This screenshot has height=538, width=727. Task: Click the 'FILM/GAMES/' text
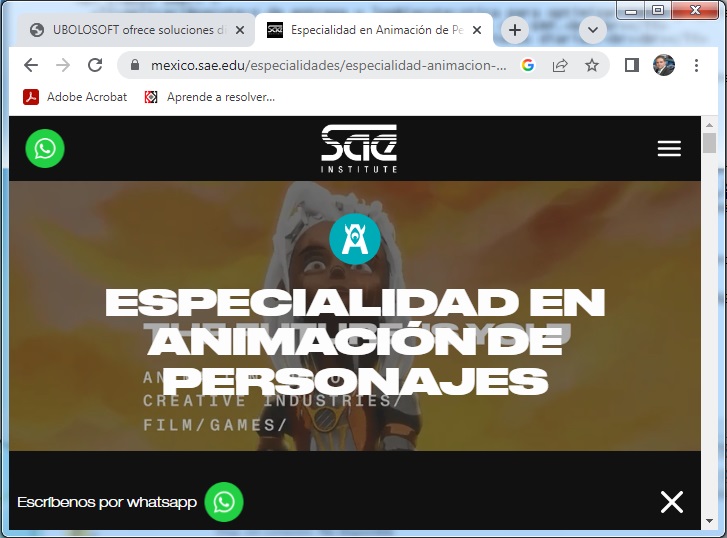(x=215, y=425)
